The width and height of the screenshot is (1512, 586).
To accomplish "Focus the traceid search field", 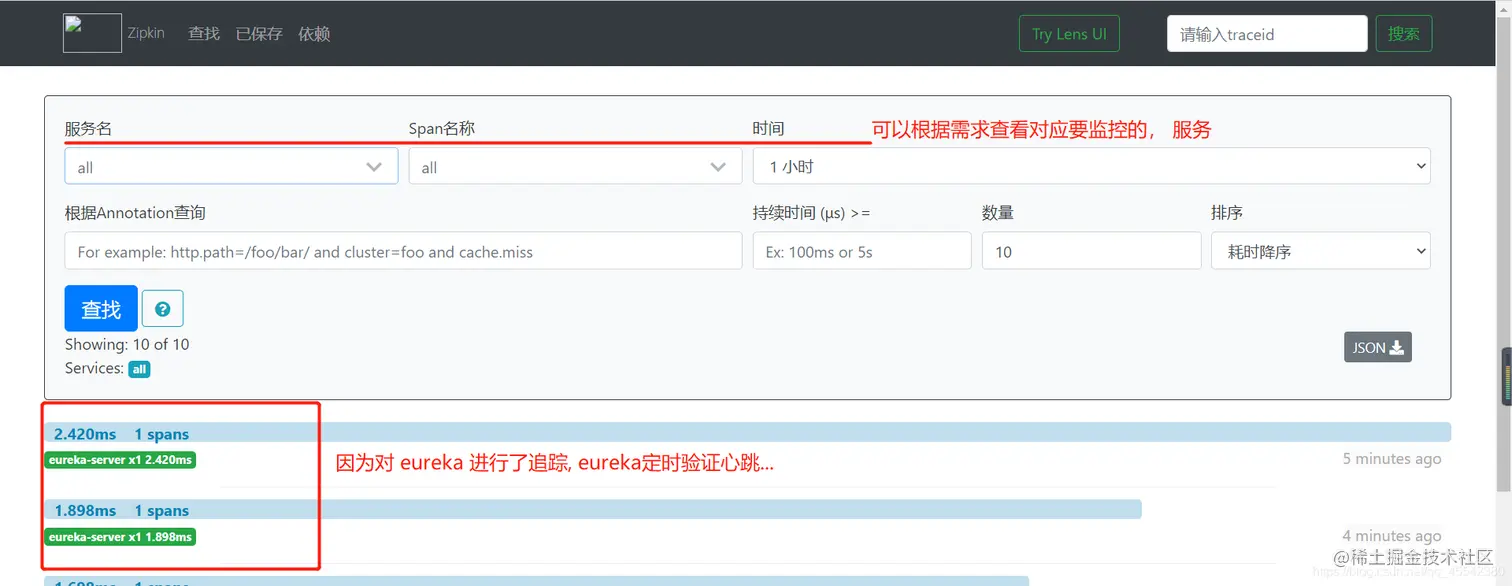I will pos(1267,33).
